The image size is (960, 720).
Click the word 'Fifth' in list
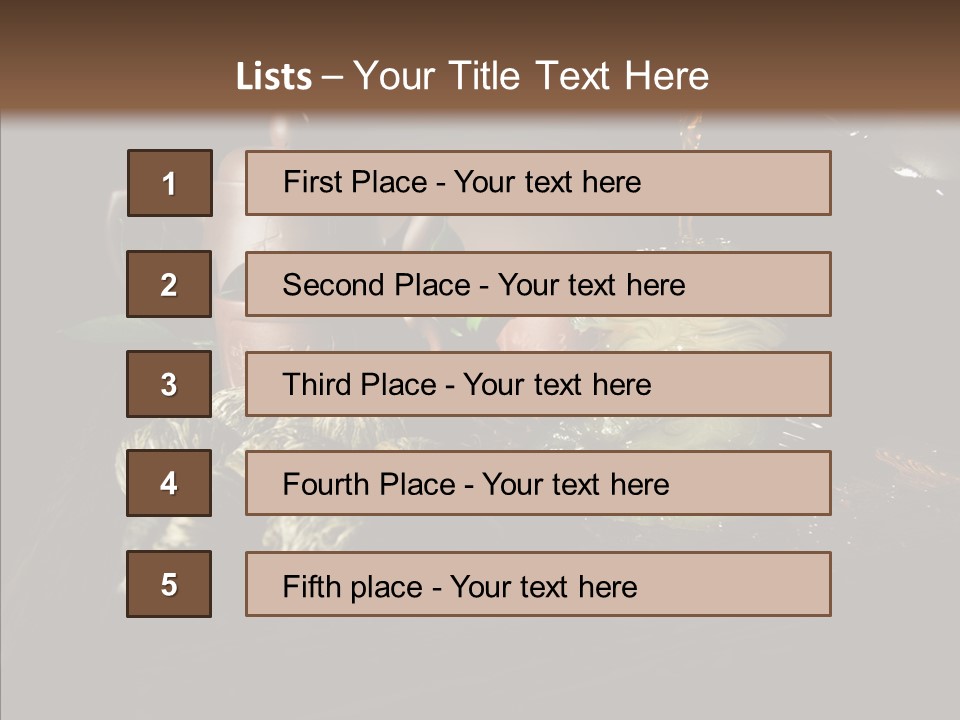click(311, 586)
